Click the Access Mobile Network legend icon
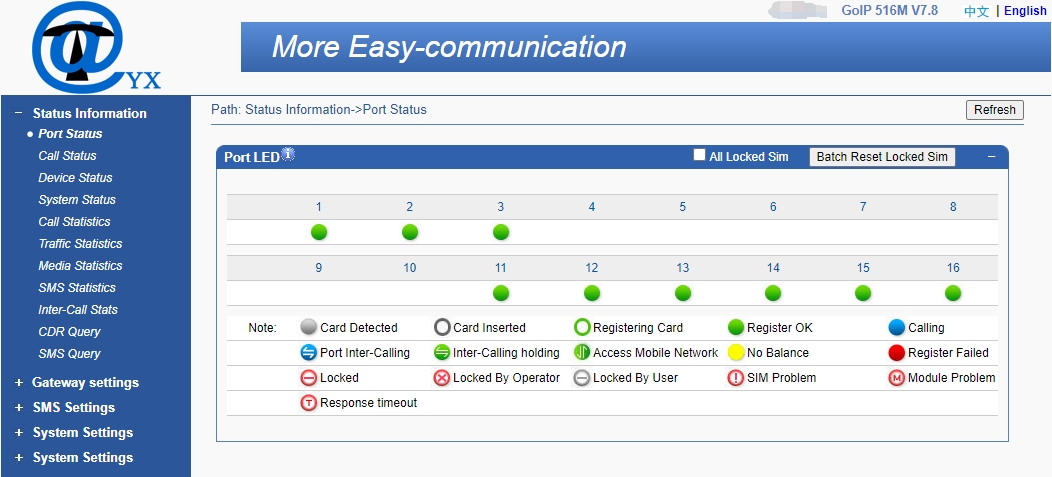The image size is (1052, 477). point(582,352)
